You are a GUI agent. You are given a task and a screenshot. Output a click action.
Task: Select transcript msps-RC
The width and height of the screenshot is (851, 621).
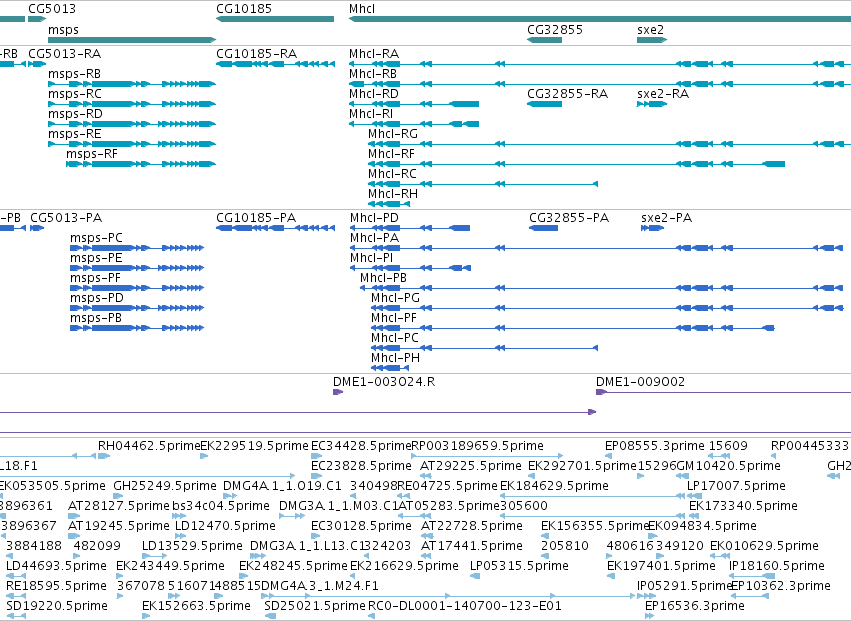[75, 94]
